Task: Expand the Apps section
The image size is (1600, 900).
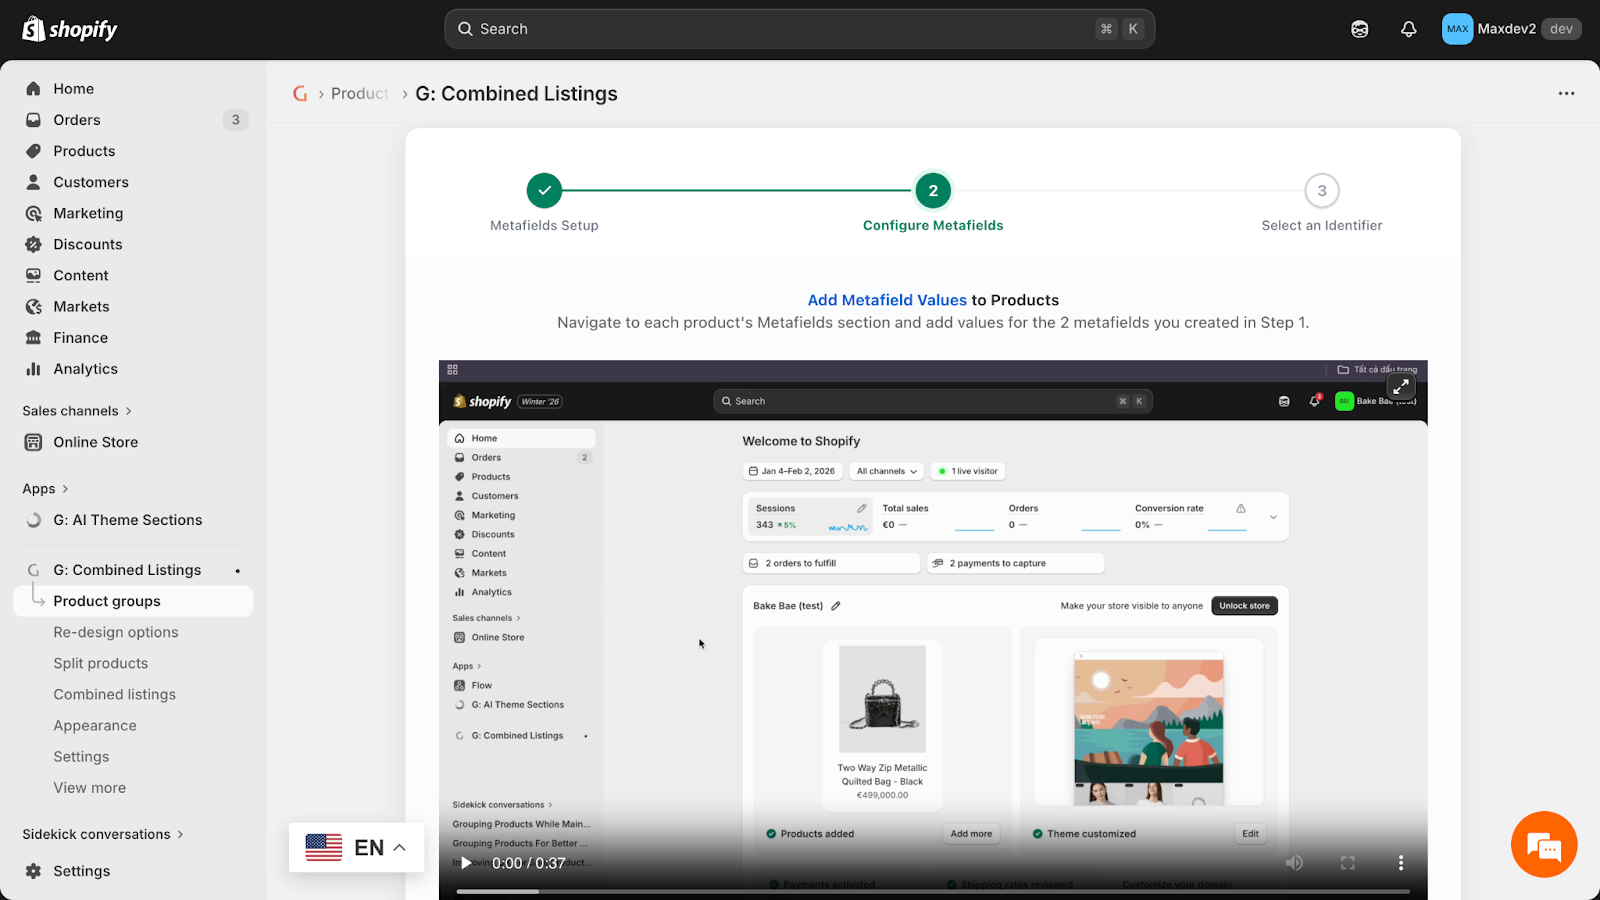Action: pyautogui.click(x=46, y=489)
